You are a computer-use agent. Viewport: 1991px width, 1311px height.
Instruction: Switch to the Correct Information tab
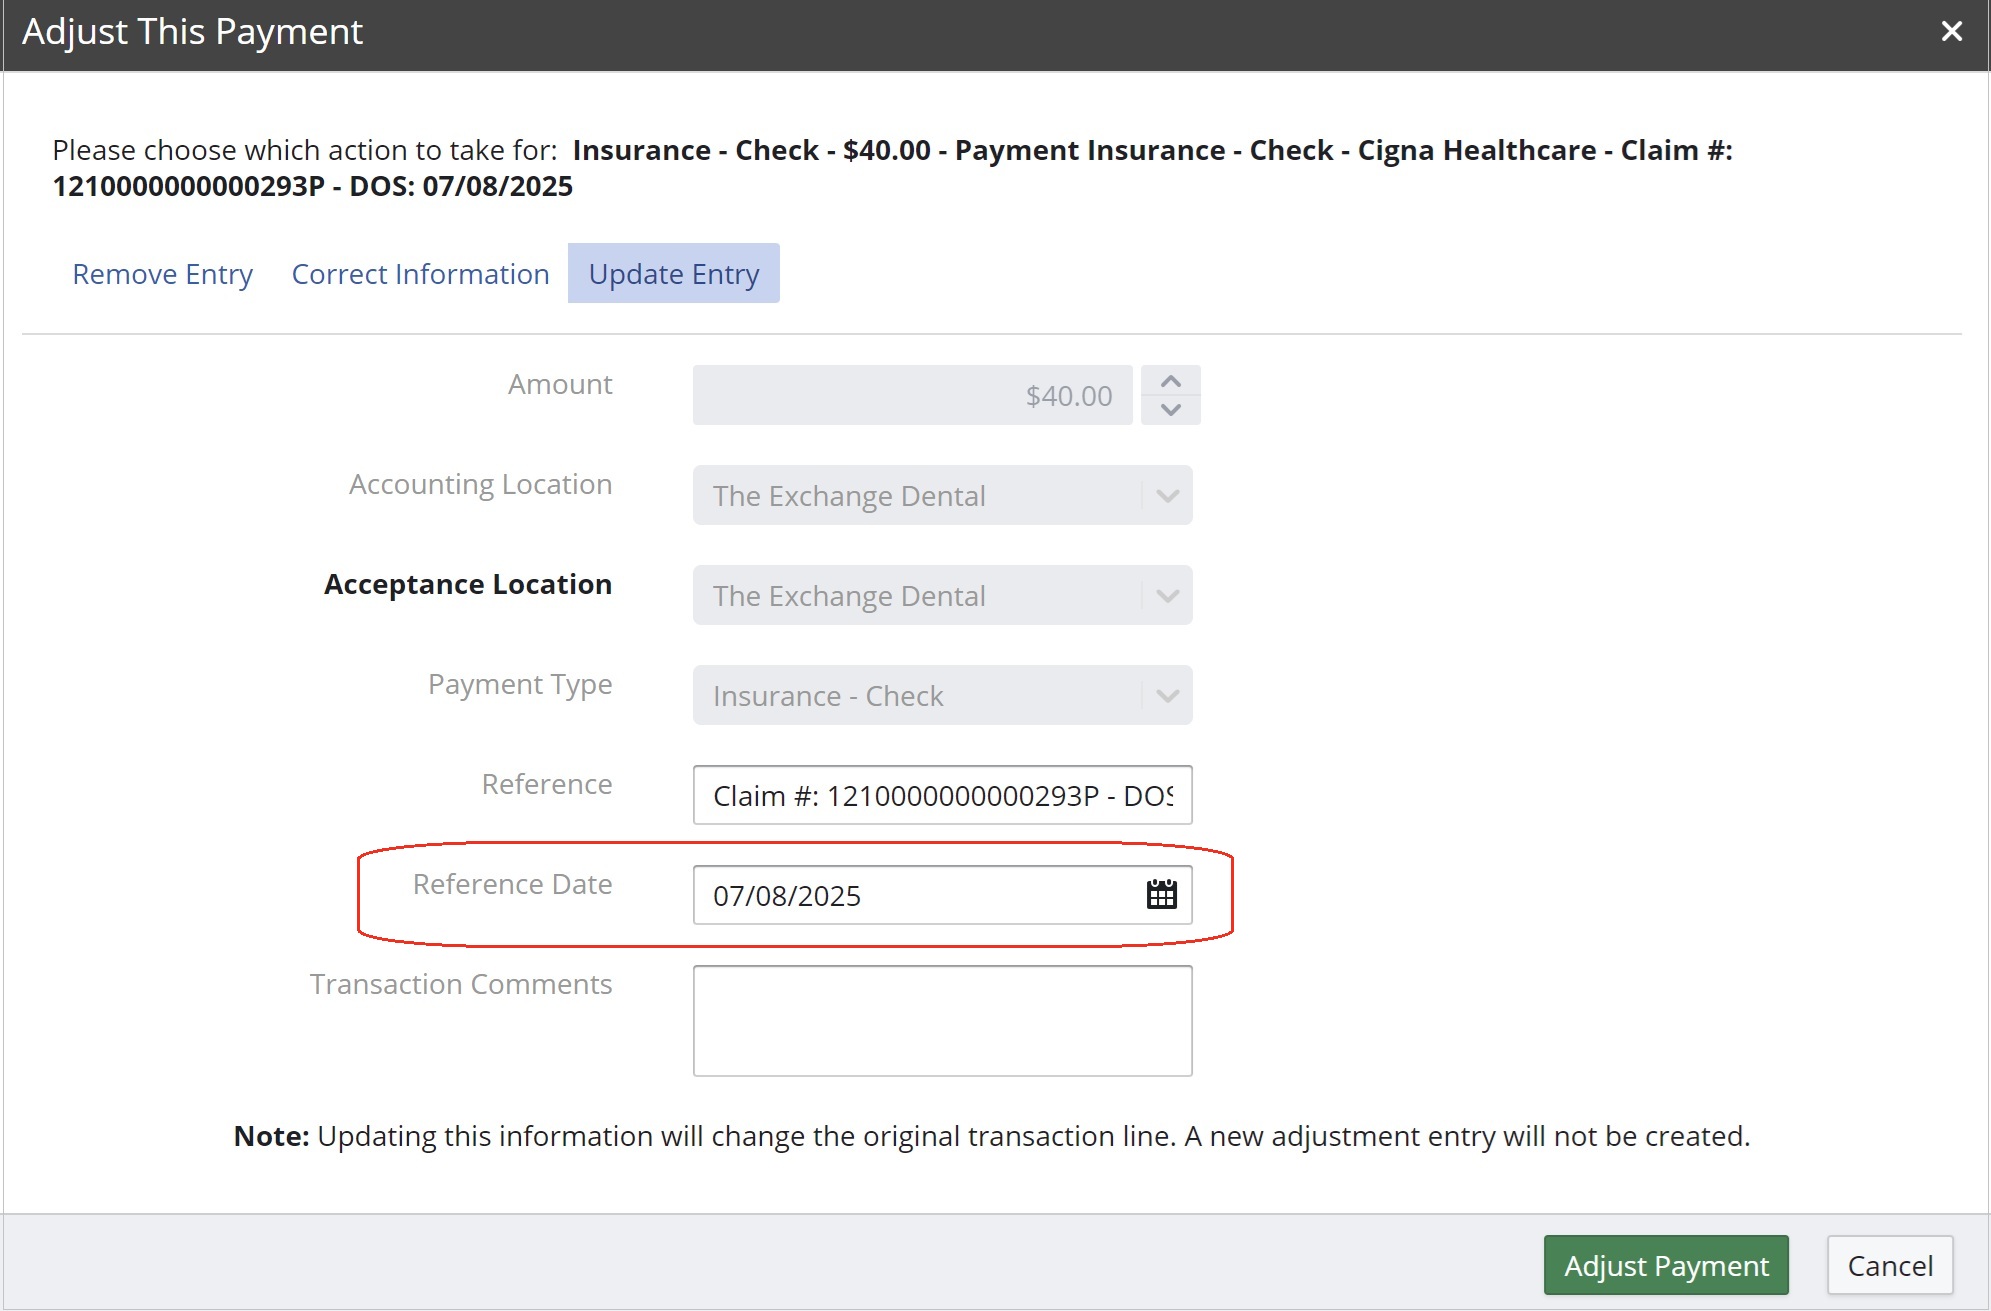420,274
